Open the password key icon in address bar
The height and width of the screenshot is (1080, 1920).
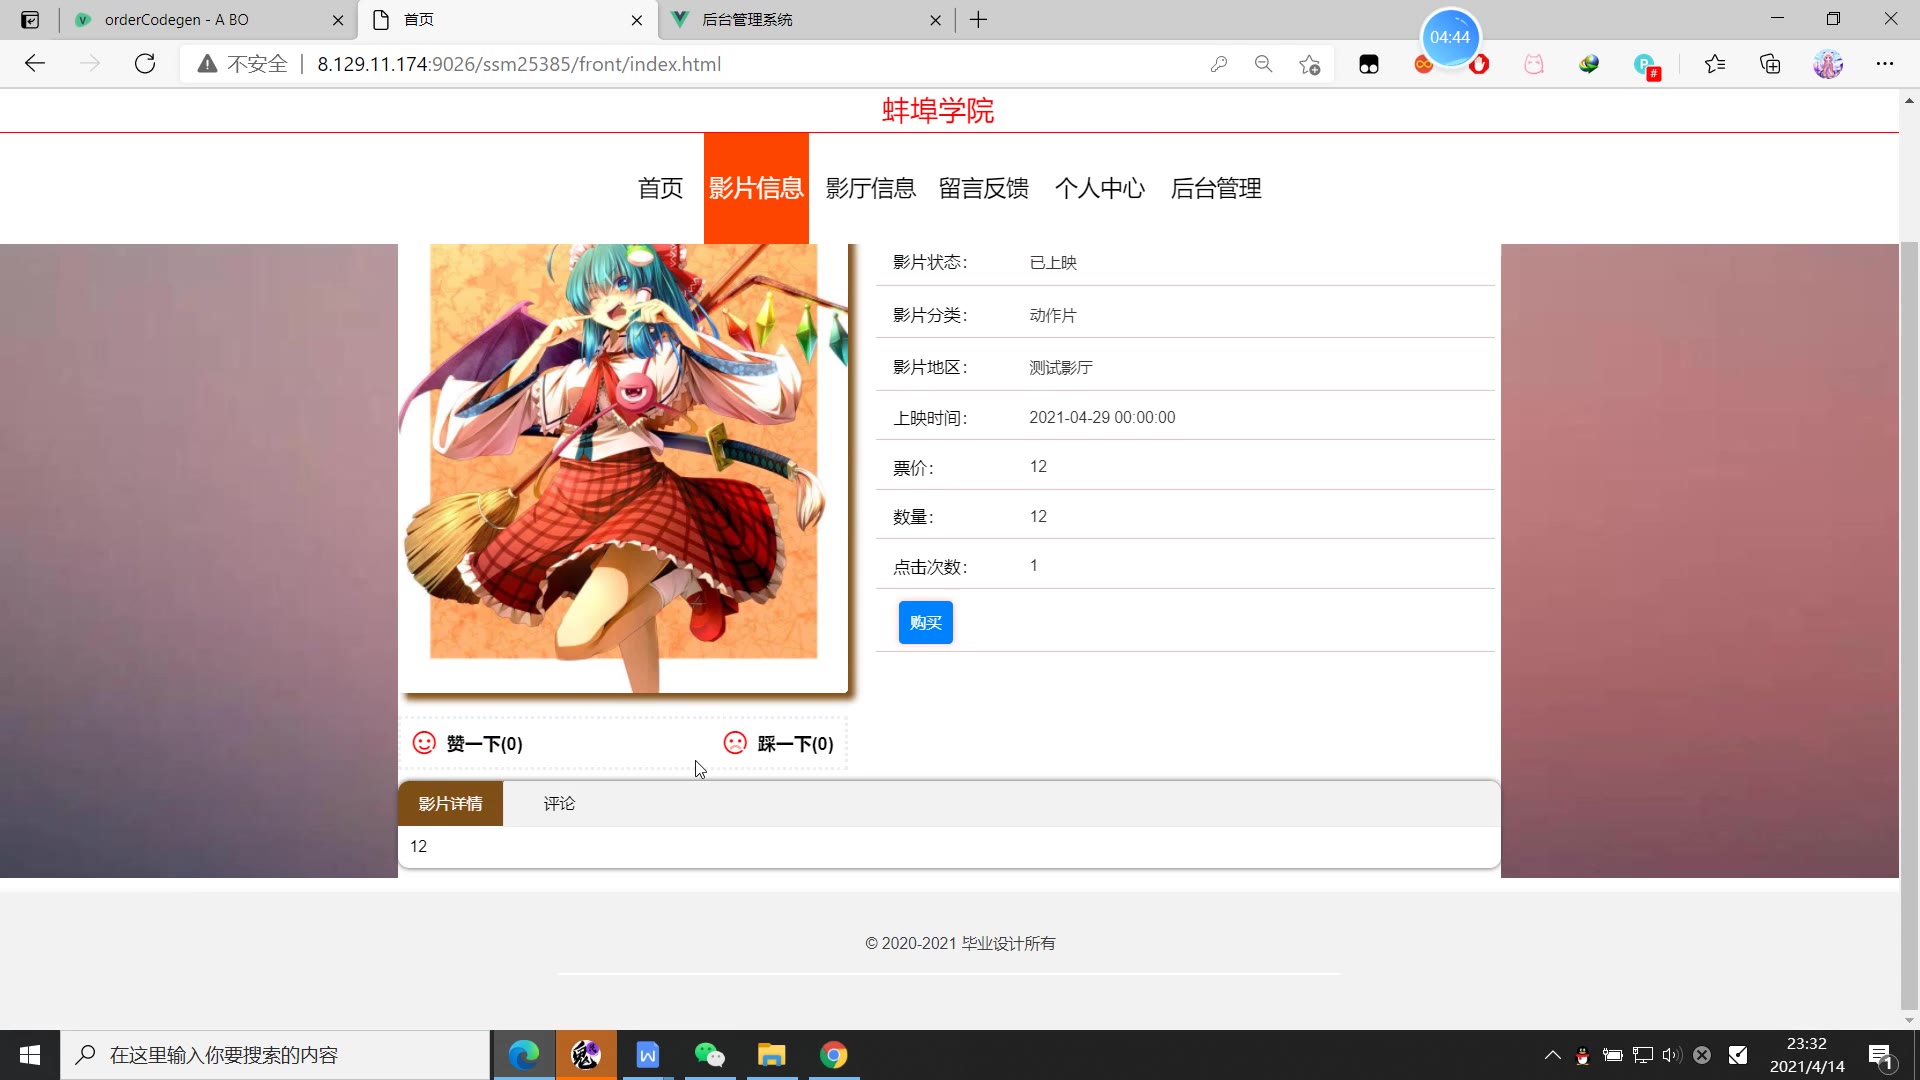tap(1218, 64)
